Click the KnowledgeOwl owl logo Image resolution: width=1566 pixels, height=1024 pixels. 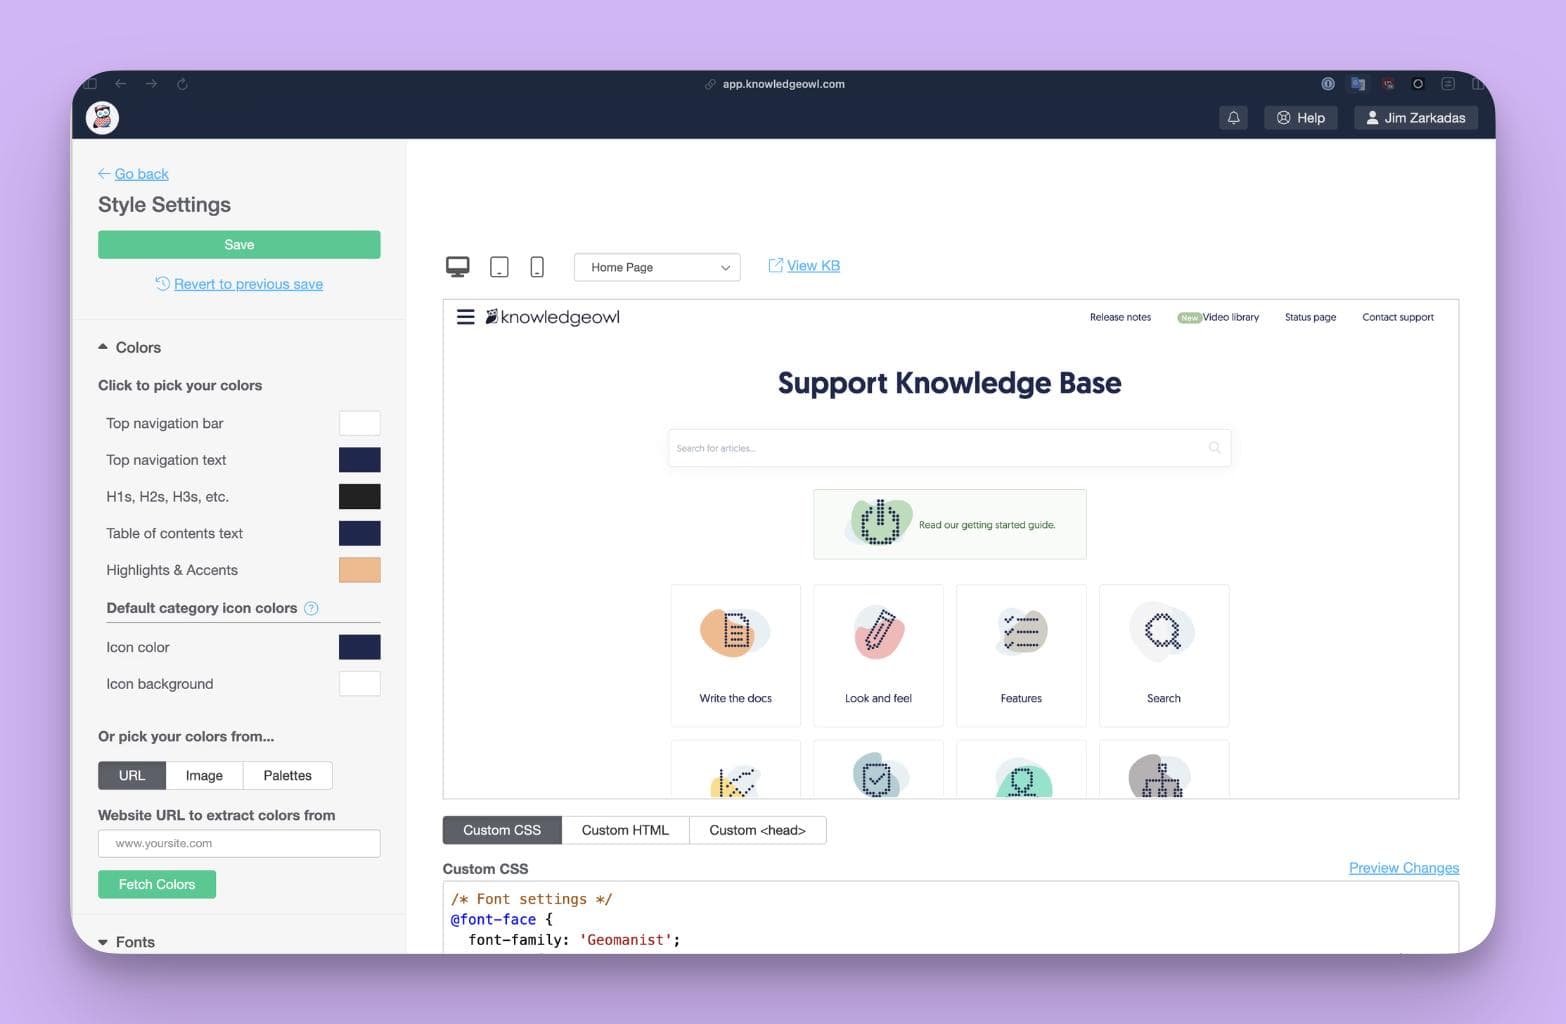pos(101,117)
